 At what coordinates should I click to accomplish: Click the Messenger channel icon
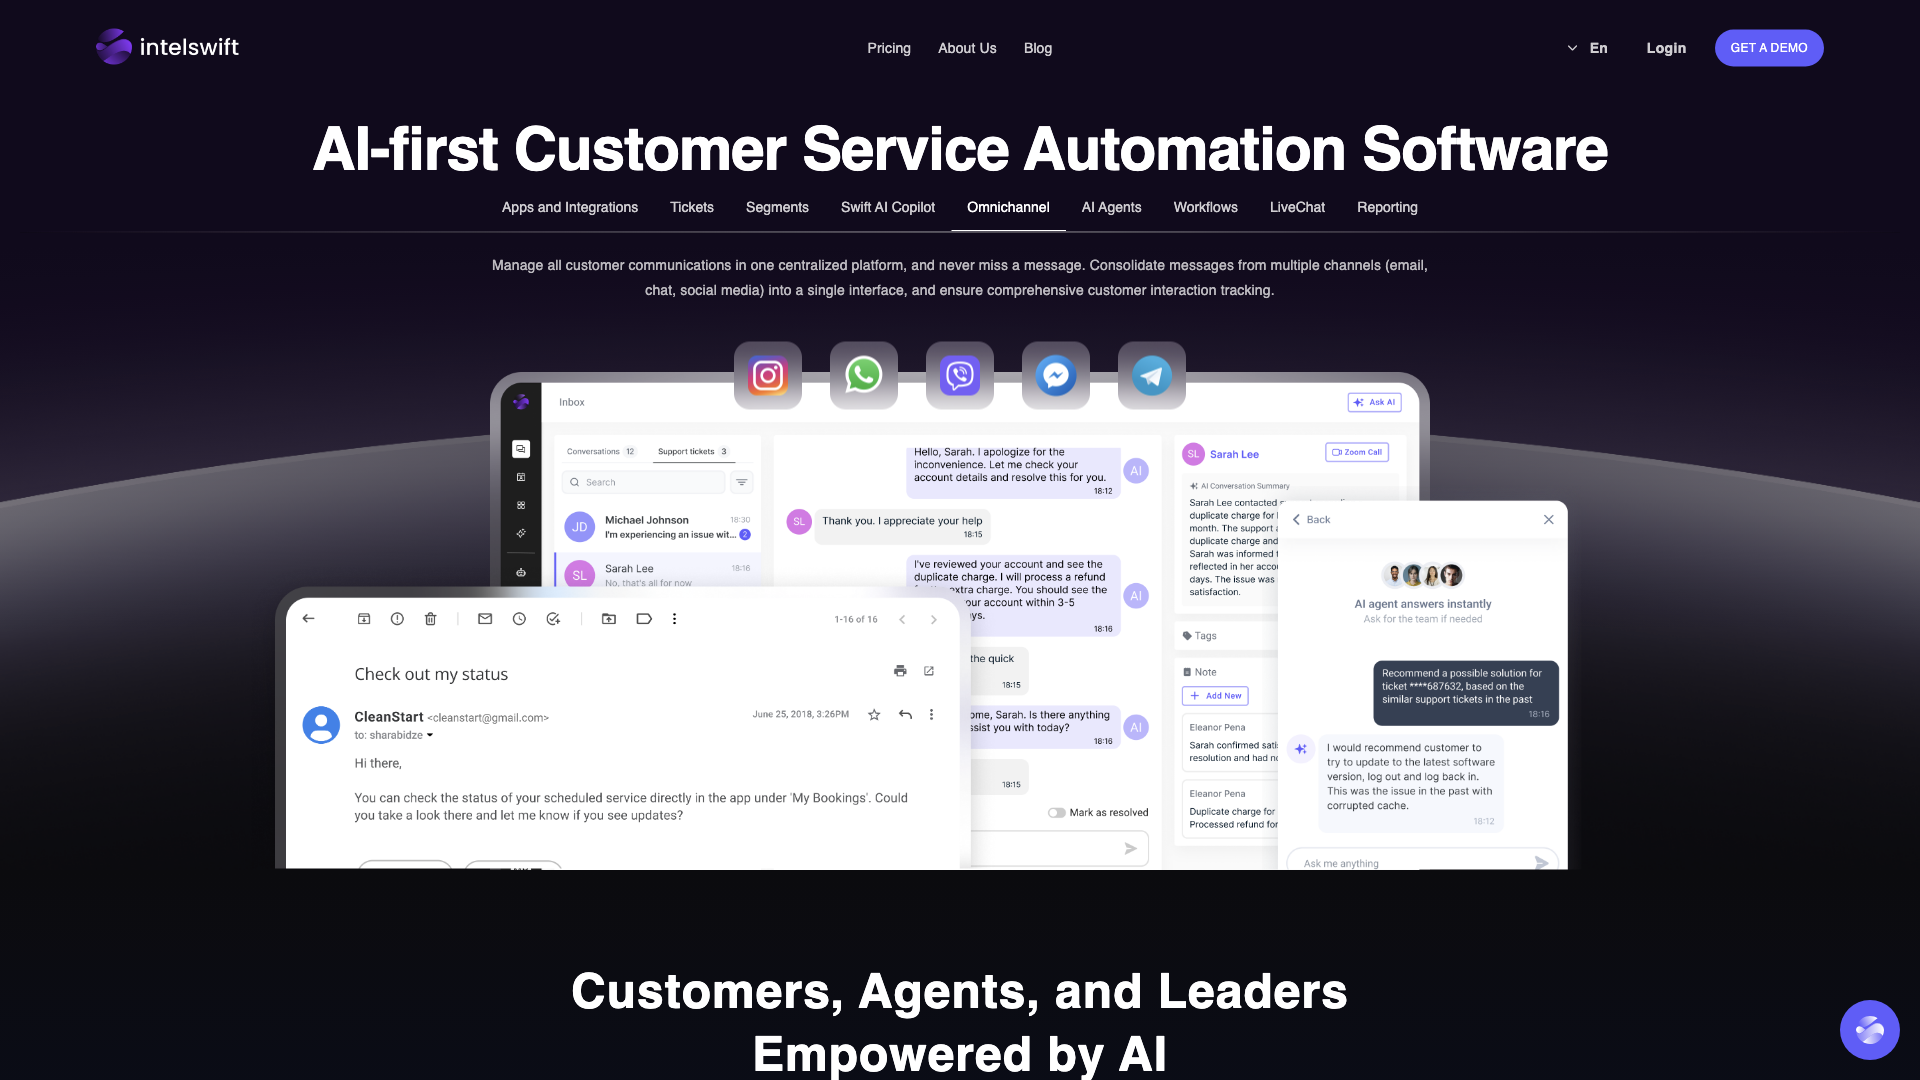tap(1055, 375)
